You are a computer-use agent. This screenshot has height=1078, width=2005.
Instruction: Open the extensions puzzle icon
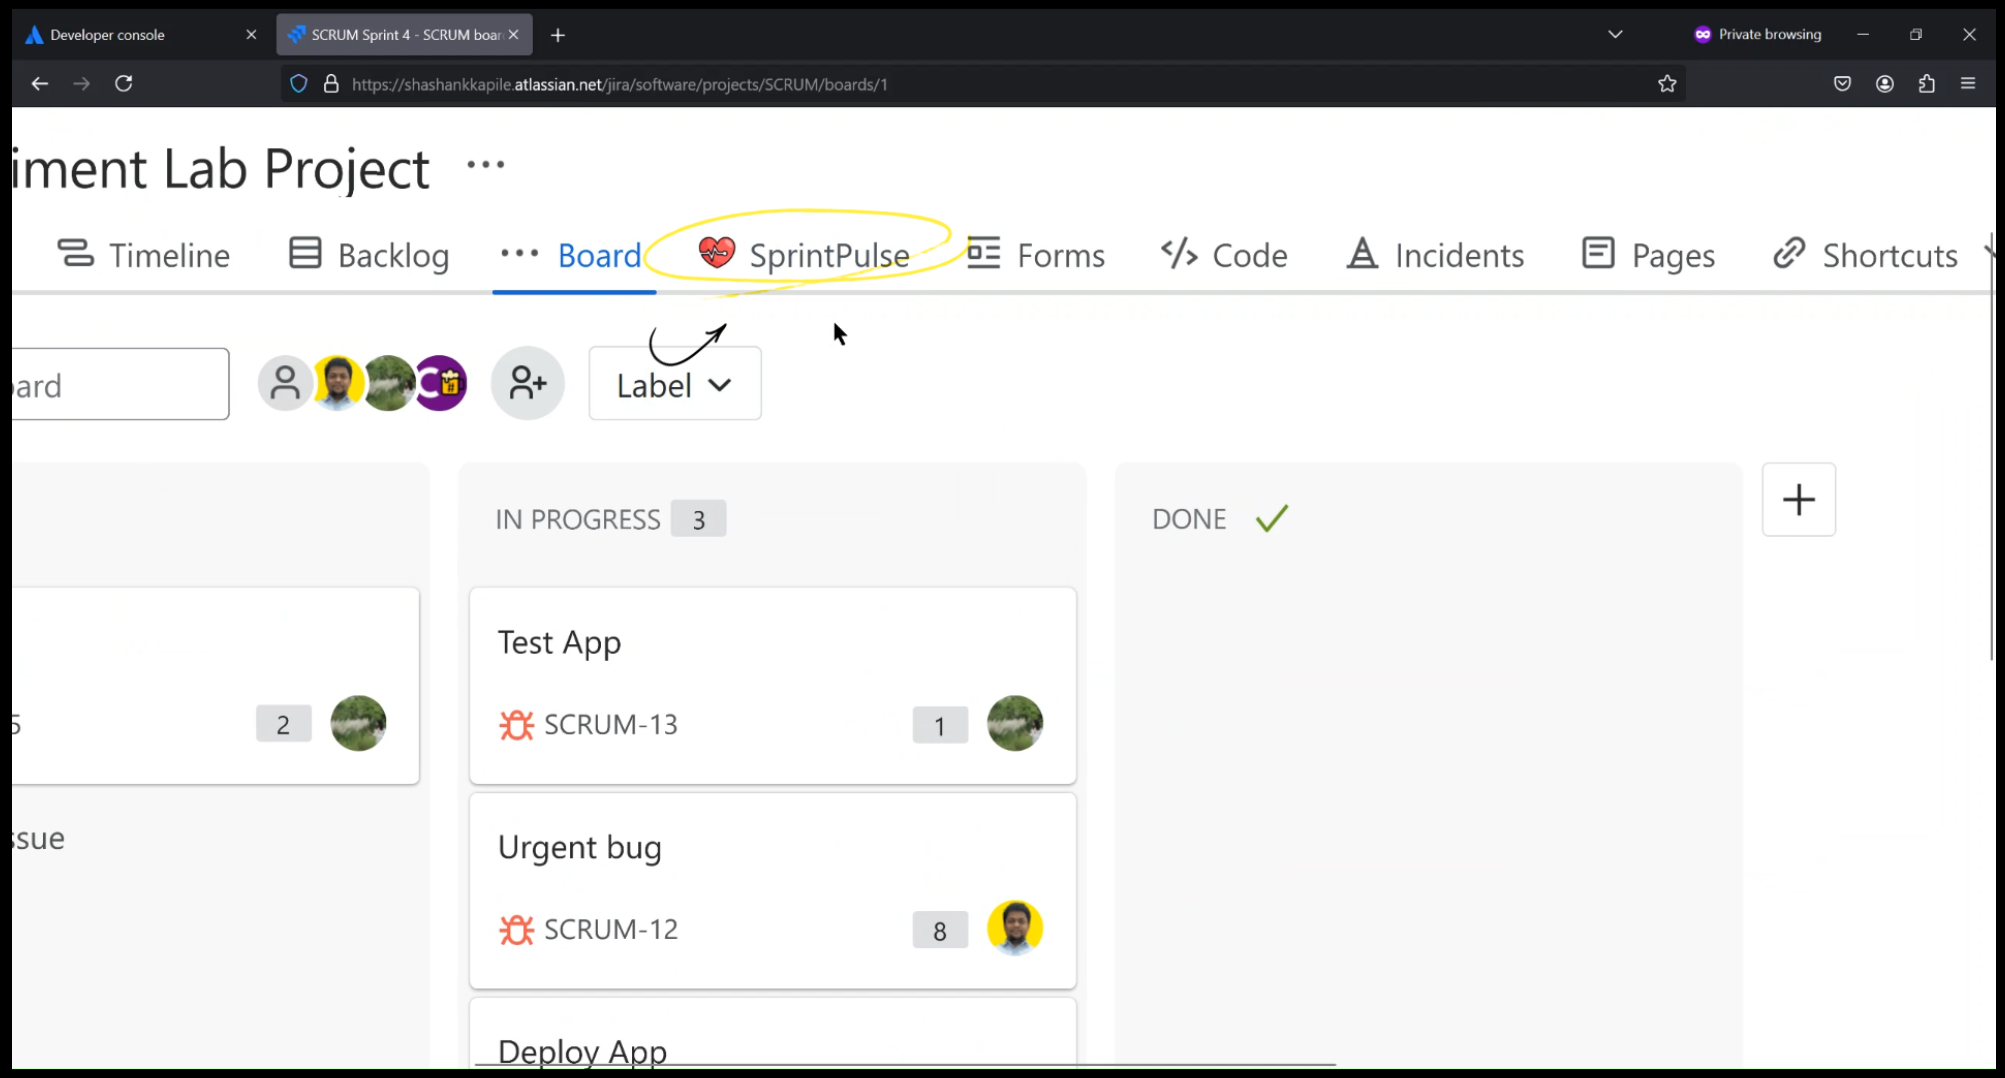(1927, 84)
